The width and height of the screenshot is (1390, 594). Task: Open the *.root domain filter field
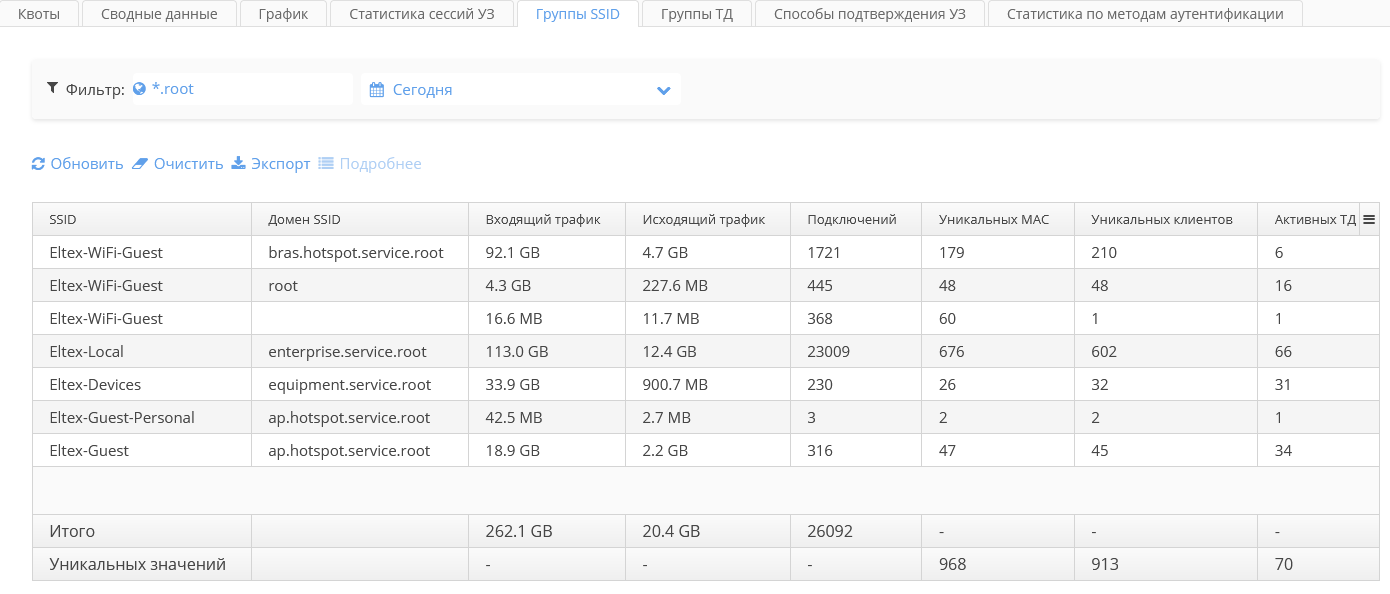(243, 89)
